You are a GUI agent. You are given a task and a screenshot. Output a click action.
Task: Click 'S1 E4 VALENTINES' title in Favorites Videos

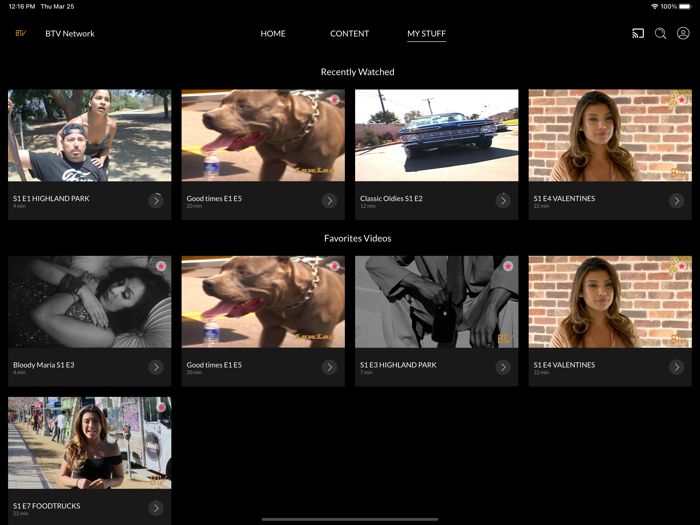(x=564, y=365)
